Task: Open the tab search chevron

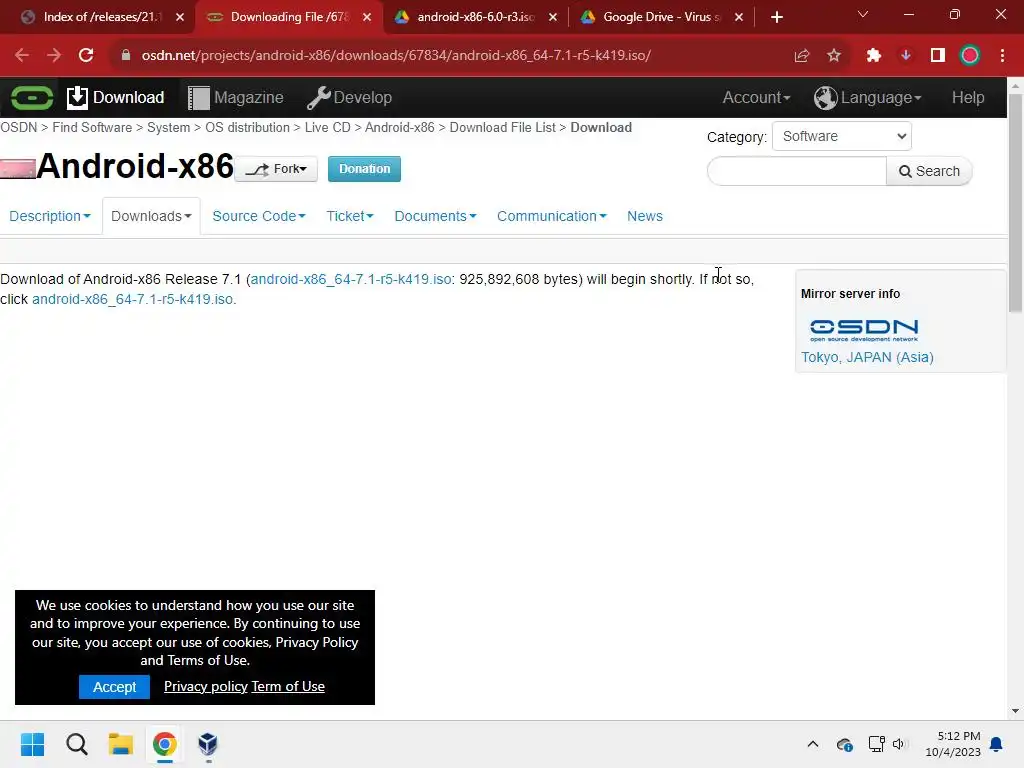Action: tap(863, 14)
